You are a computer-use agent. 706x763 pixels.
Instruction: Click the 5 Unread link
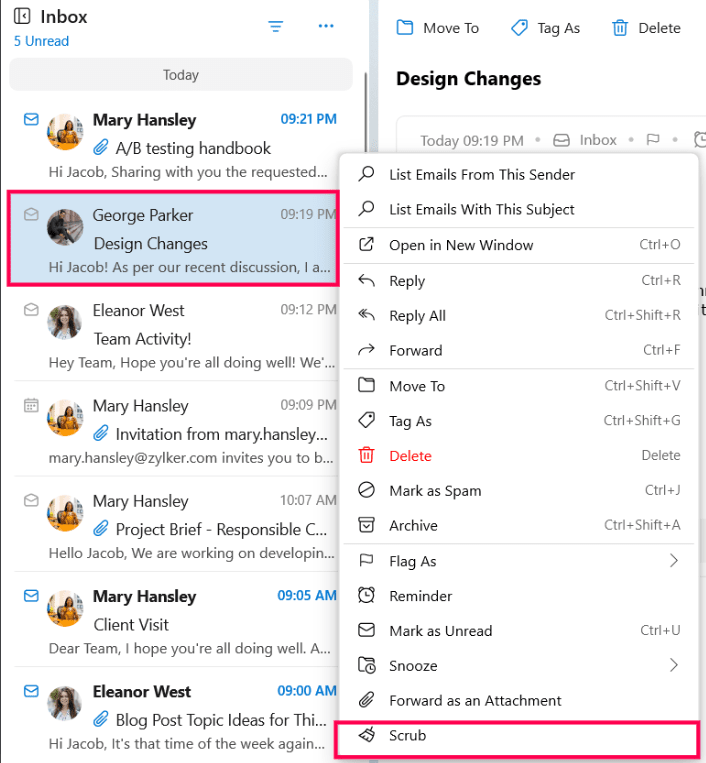(x=41, y=41)
